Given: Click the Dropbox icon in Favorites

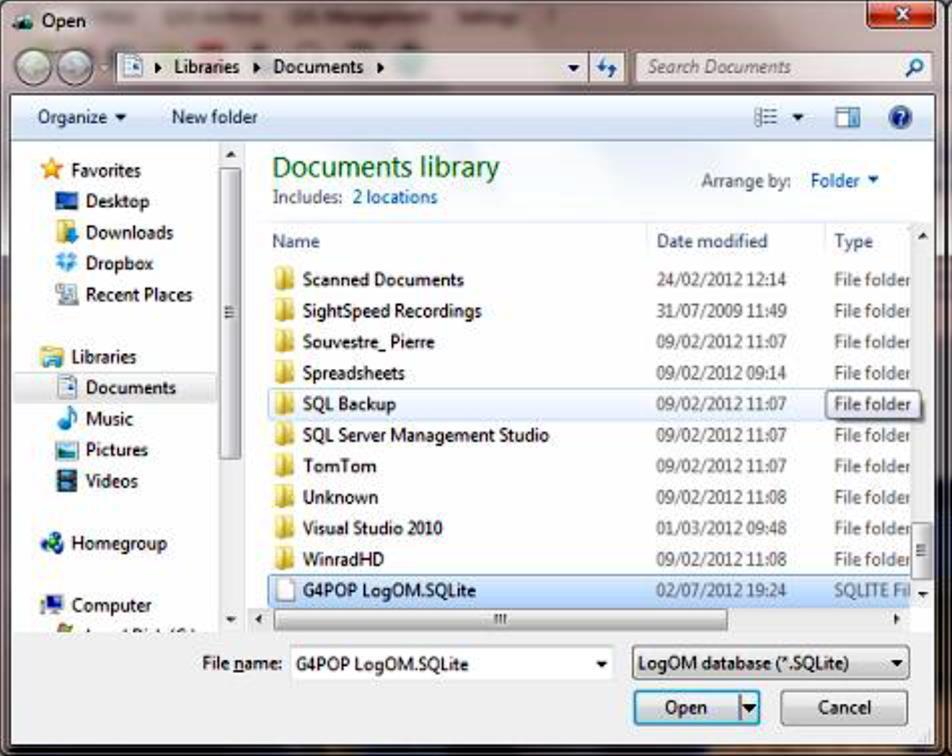Looking at the screenshot, I should pos(66,262).
